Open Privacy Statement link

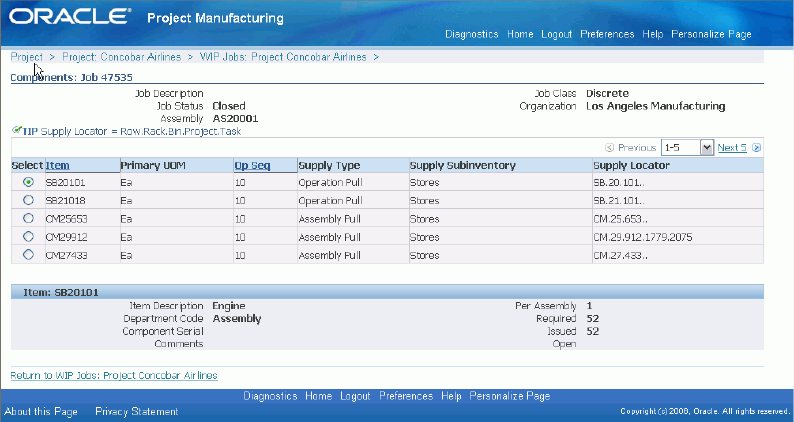[137, 411]
